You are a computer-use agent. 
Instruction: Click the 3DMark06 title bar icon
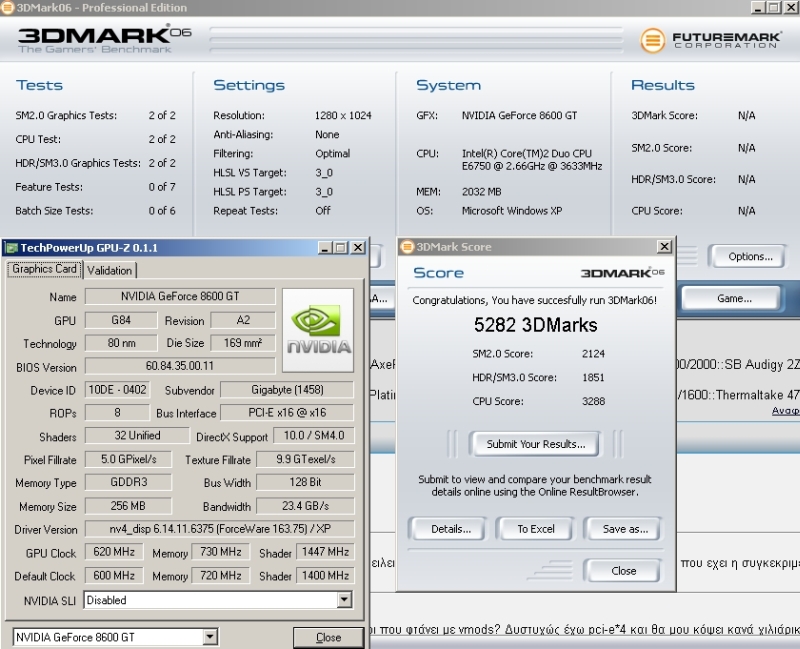7,7
